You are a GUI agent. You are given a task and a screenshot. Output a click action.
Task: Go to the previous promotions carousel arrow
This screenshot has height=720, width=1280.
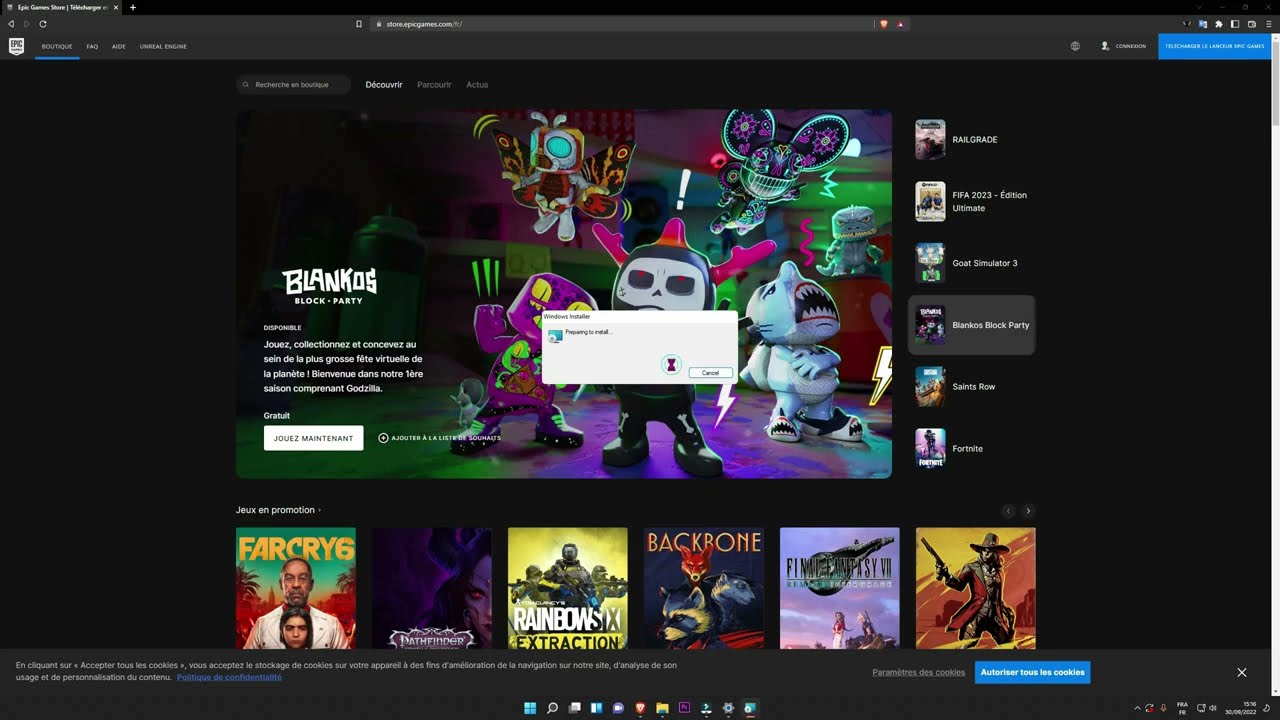(1008, 511)
